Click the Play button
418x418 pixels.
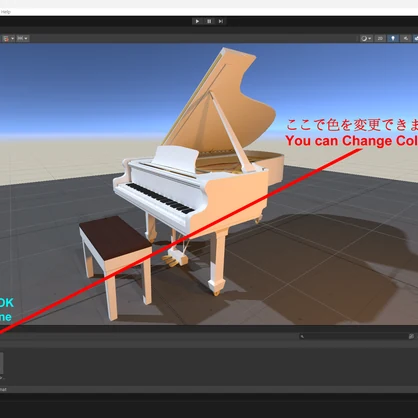[197, 21]
